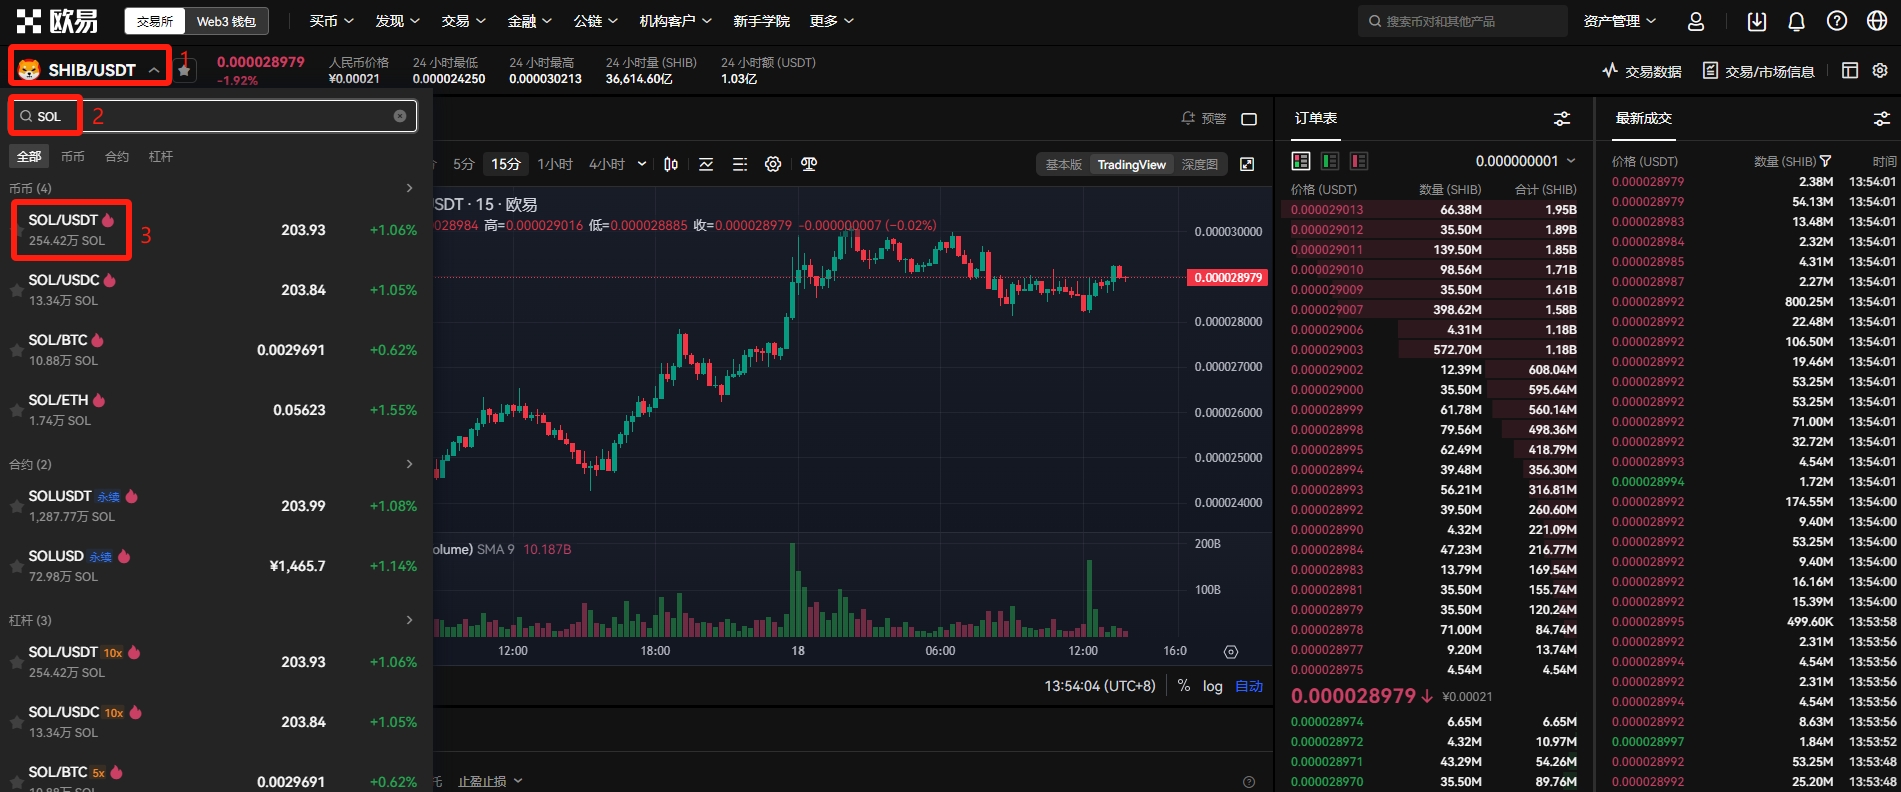Expand the 金融 menu

tap(529, 21)
